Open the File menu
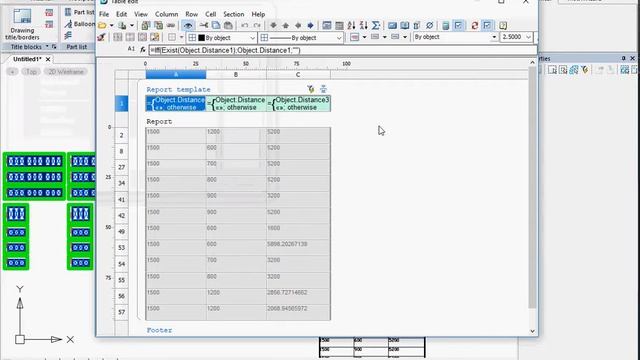 click(104, 14)
